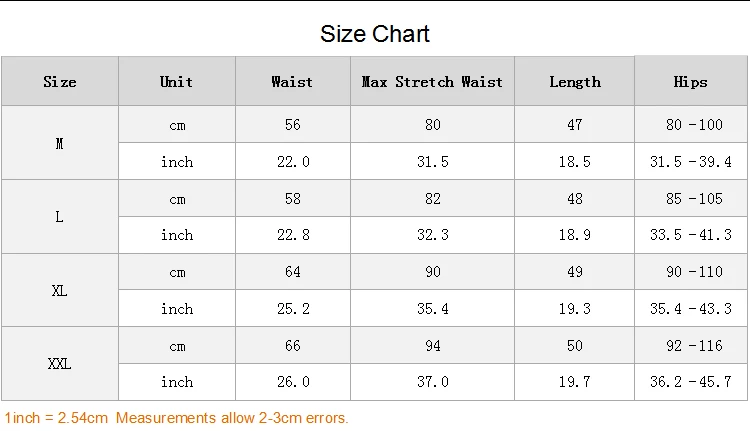Click the L size row label

(60, 217)
